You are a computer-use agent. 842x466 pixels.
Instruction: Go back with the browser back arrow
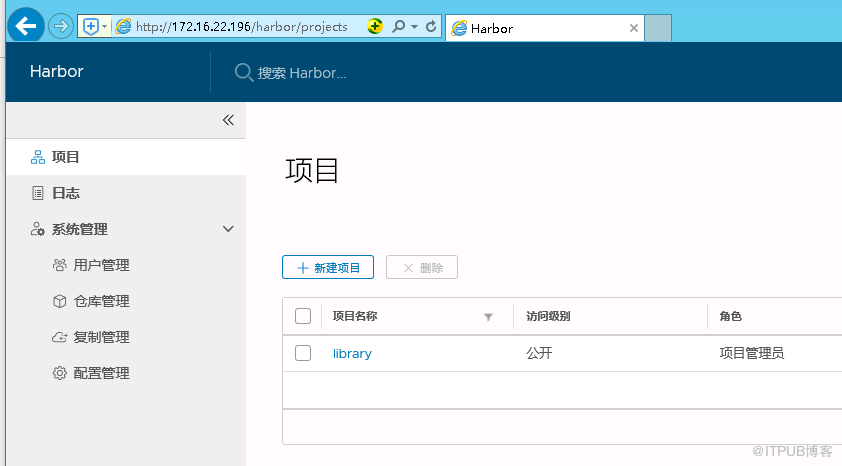pyautogui.click(x=25, y=25)
